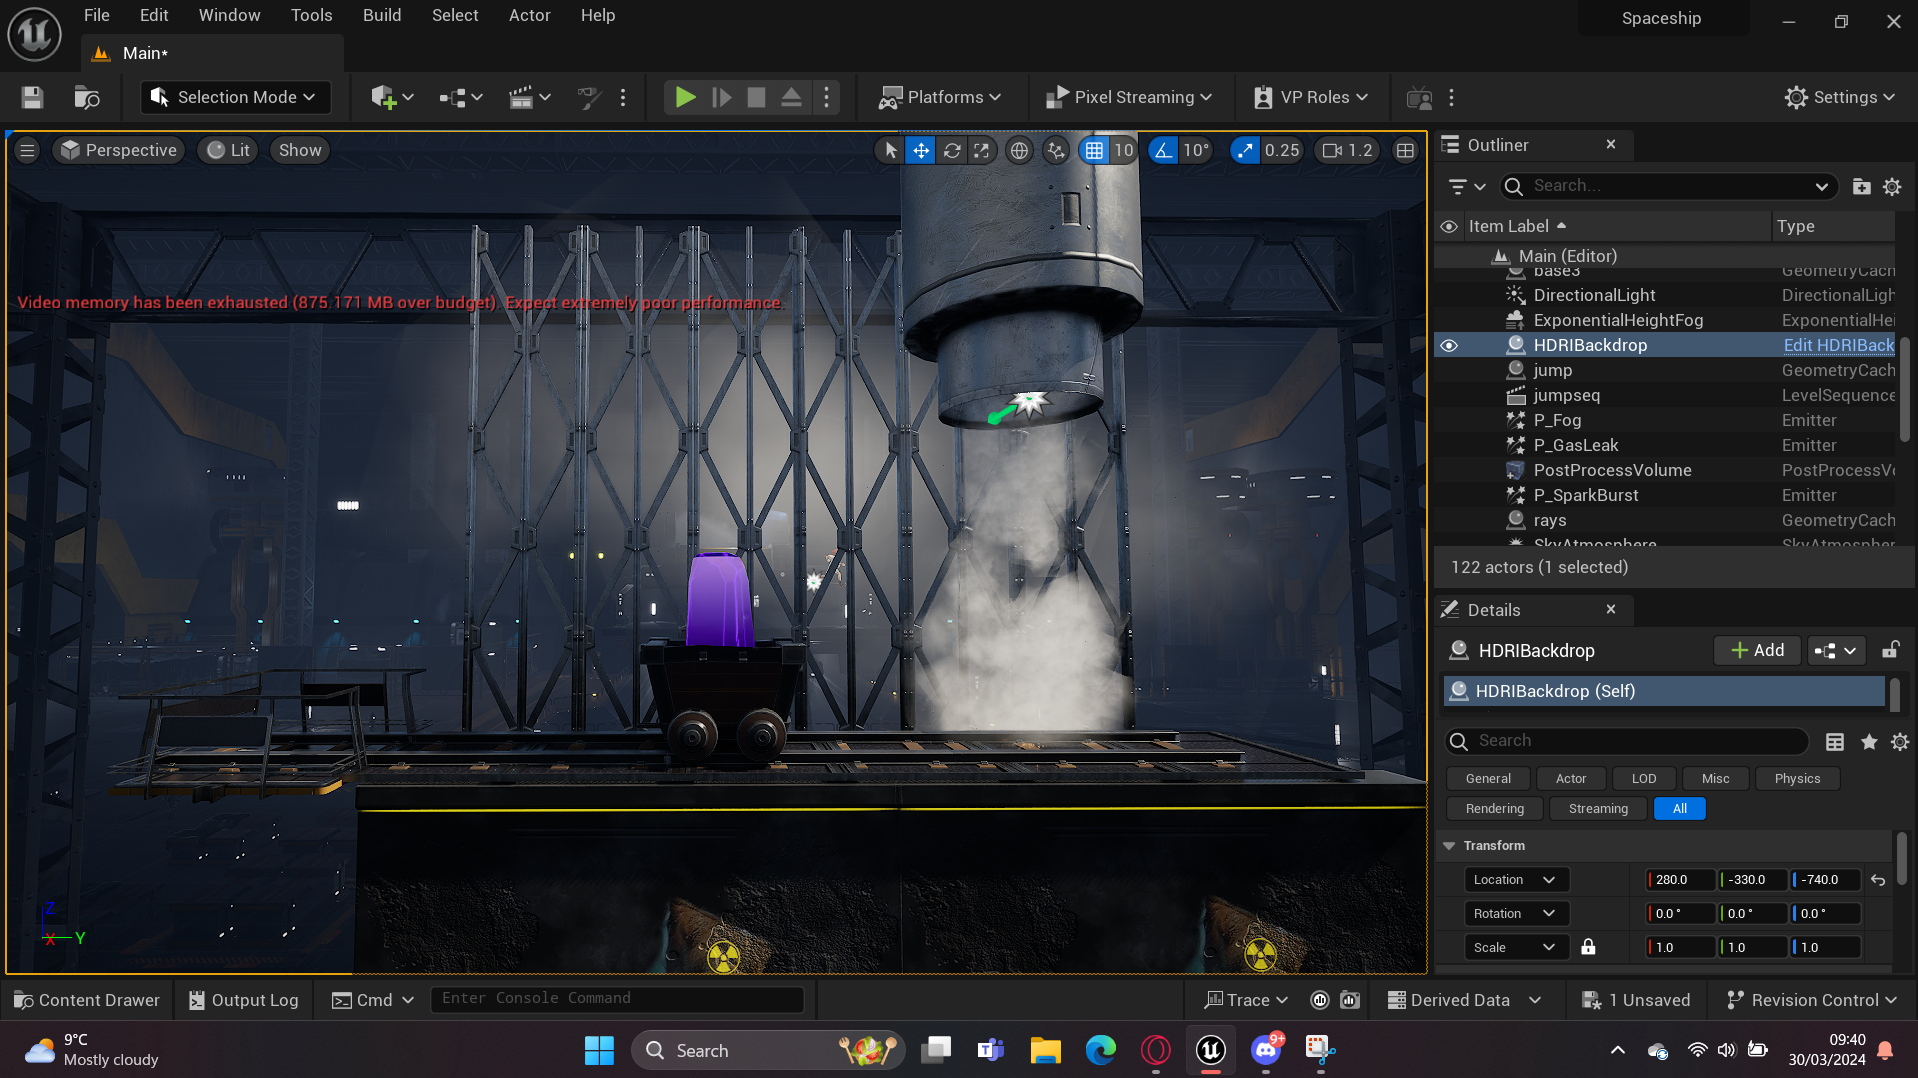The height and width of the screenshot is (1078, 1918).
Task: Switch to the Main* level tab
Action: (145, 53)
